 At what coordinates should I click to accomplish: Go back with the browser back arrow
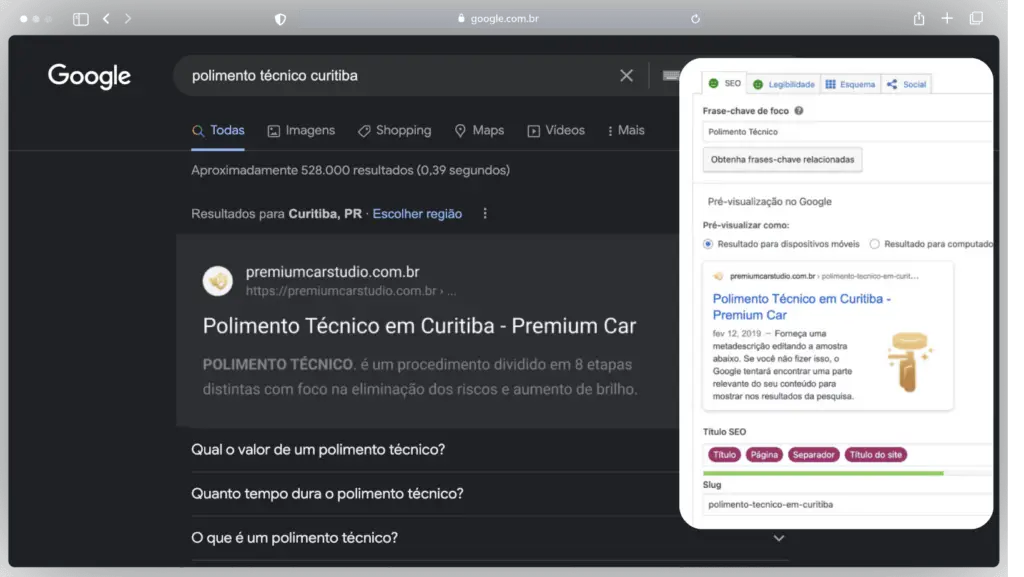[x=106, y=19]
